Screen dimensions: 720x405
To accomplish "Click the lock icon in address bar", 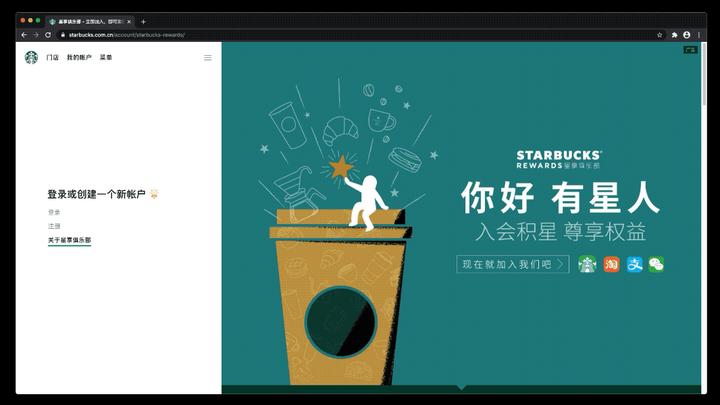I will [x=63, y=35].
